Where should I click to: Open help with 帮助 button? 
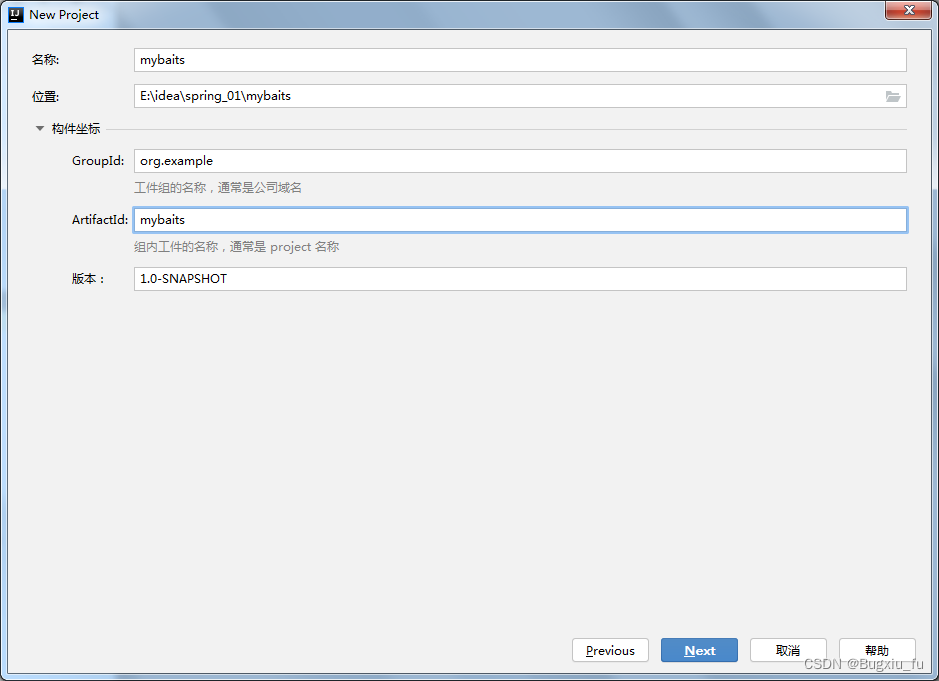[877, 650]
